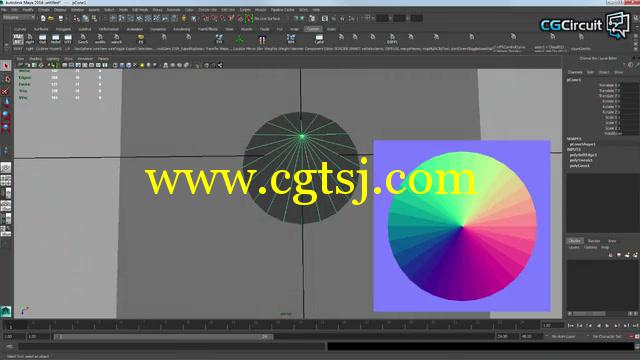
Task: Click the colorful normal map circle image
Action: coord(462,226)
